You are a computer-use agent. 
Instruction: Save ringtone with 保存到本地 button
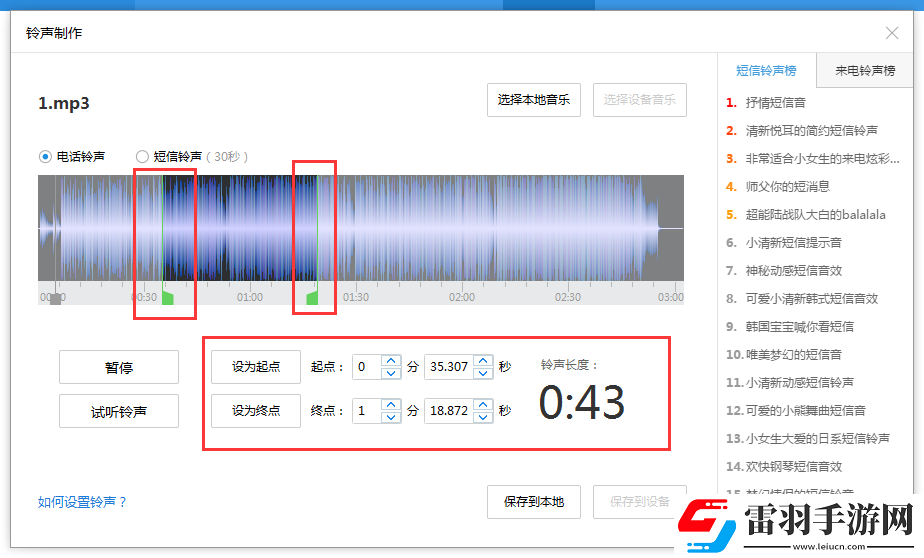(534, 502)
